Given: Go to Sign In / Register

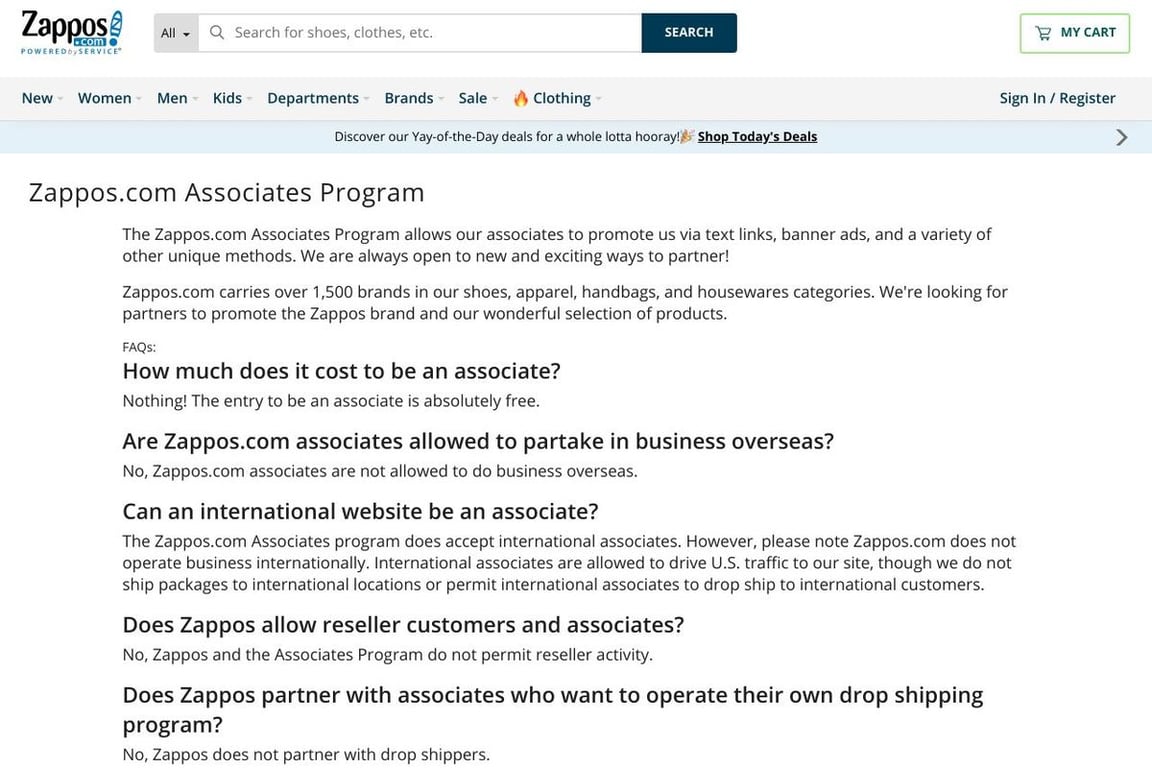Looking at the screenshot, I should 1057,98.
